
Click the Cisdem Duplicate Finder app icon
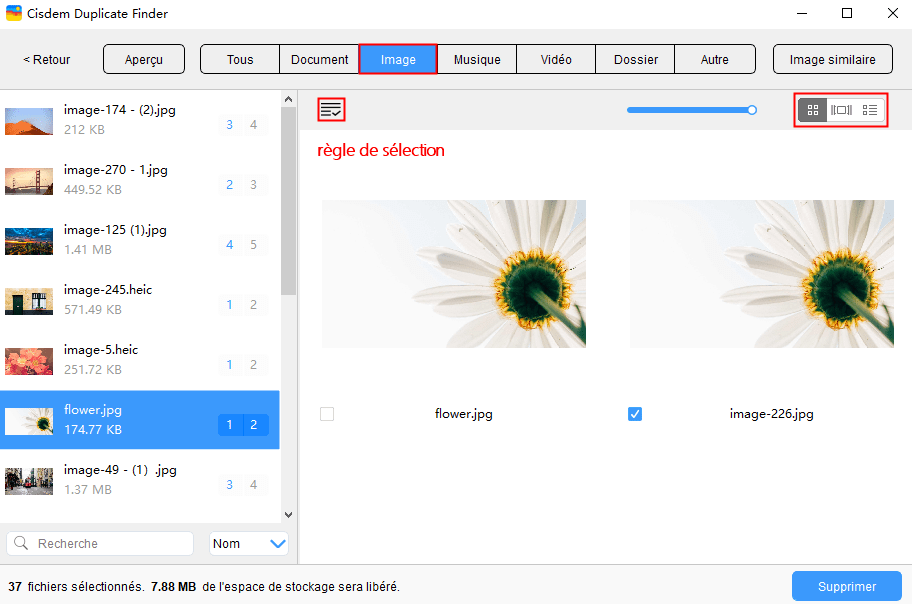[14, 13]
